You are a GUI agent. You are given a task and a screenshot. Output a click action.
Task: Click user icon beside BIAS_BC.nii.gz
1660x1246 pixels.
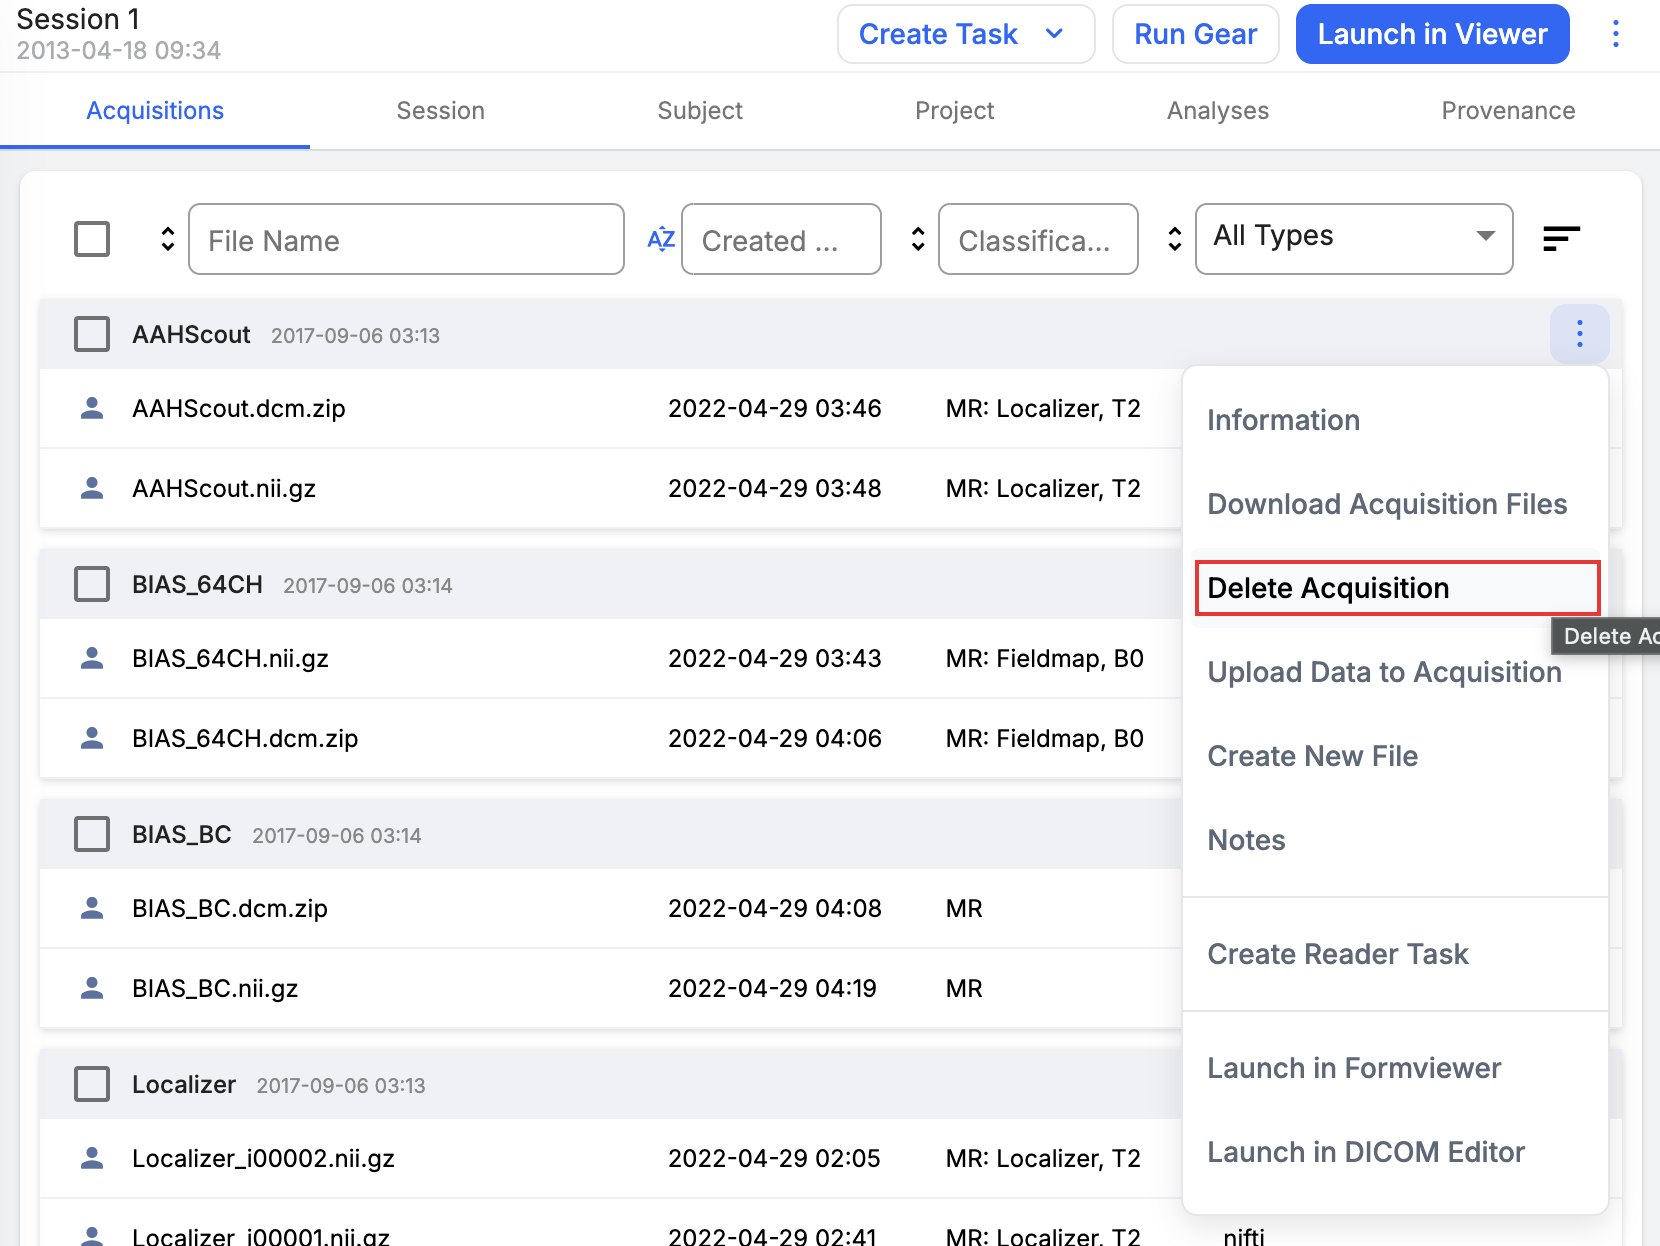coord(92,988)
